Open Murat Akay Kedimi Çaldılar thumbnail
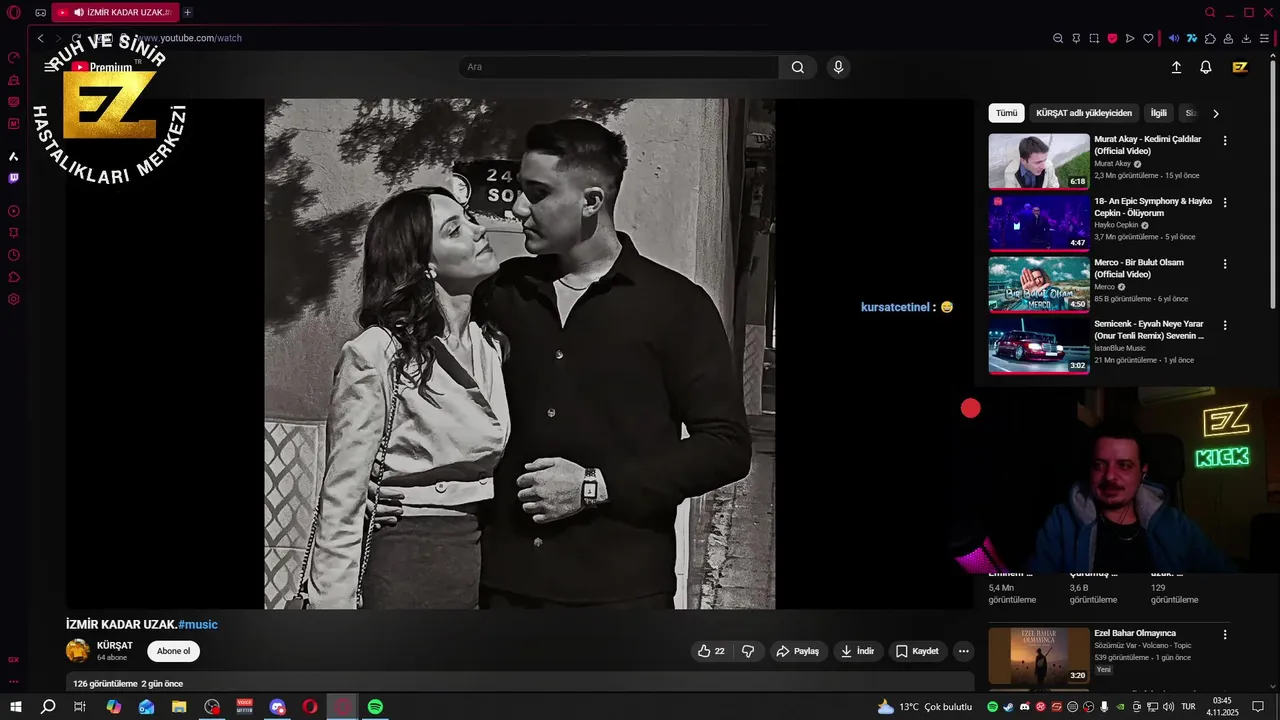 1039,161
